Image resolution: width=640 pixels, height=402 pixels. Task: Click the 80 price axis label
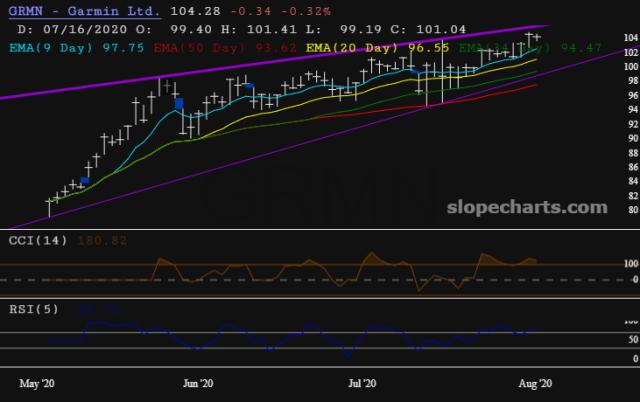pos(633,210)
